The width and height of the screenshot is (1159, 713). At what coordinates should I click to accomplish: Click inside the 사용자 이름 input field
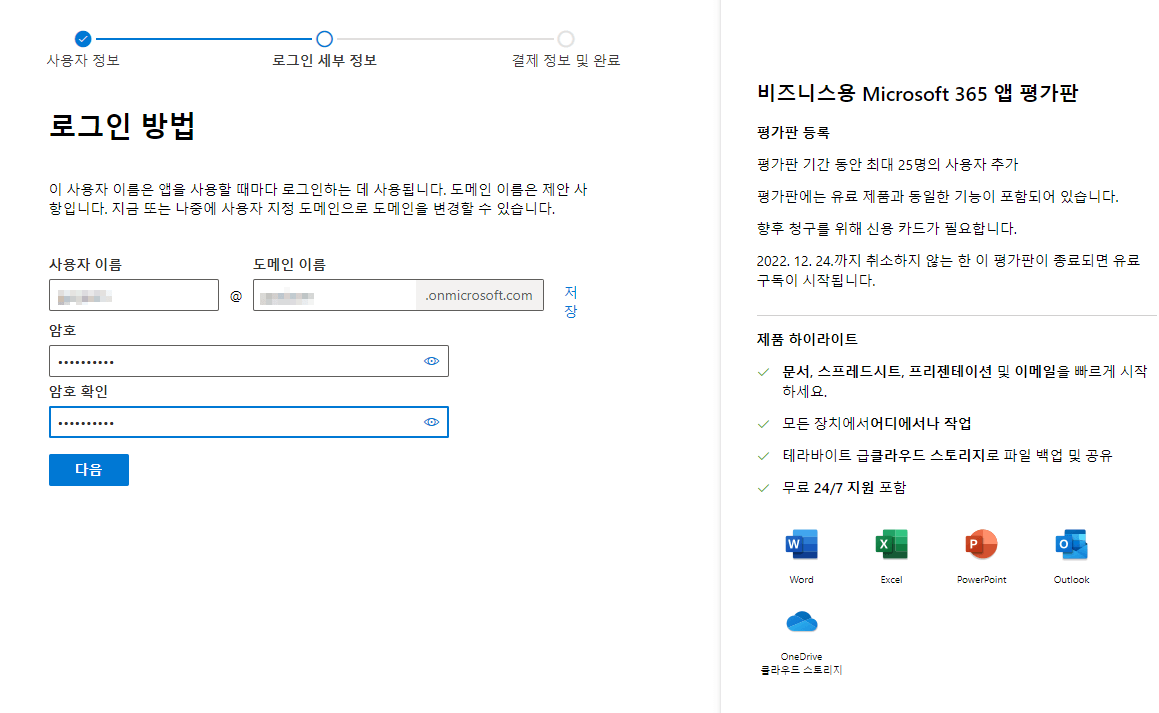133,295
